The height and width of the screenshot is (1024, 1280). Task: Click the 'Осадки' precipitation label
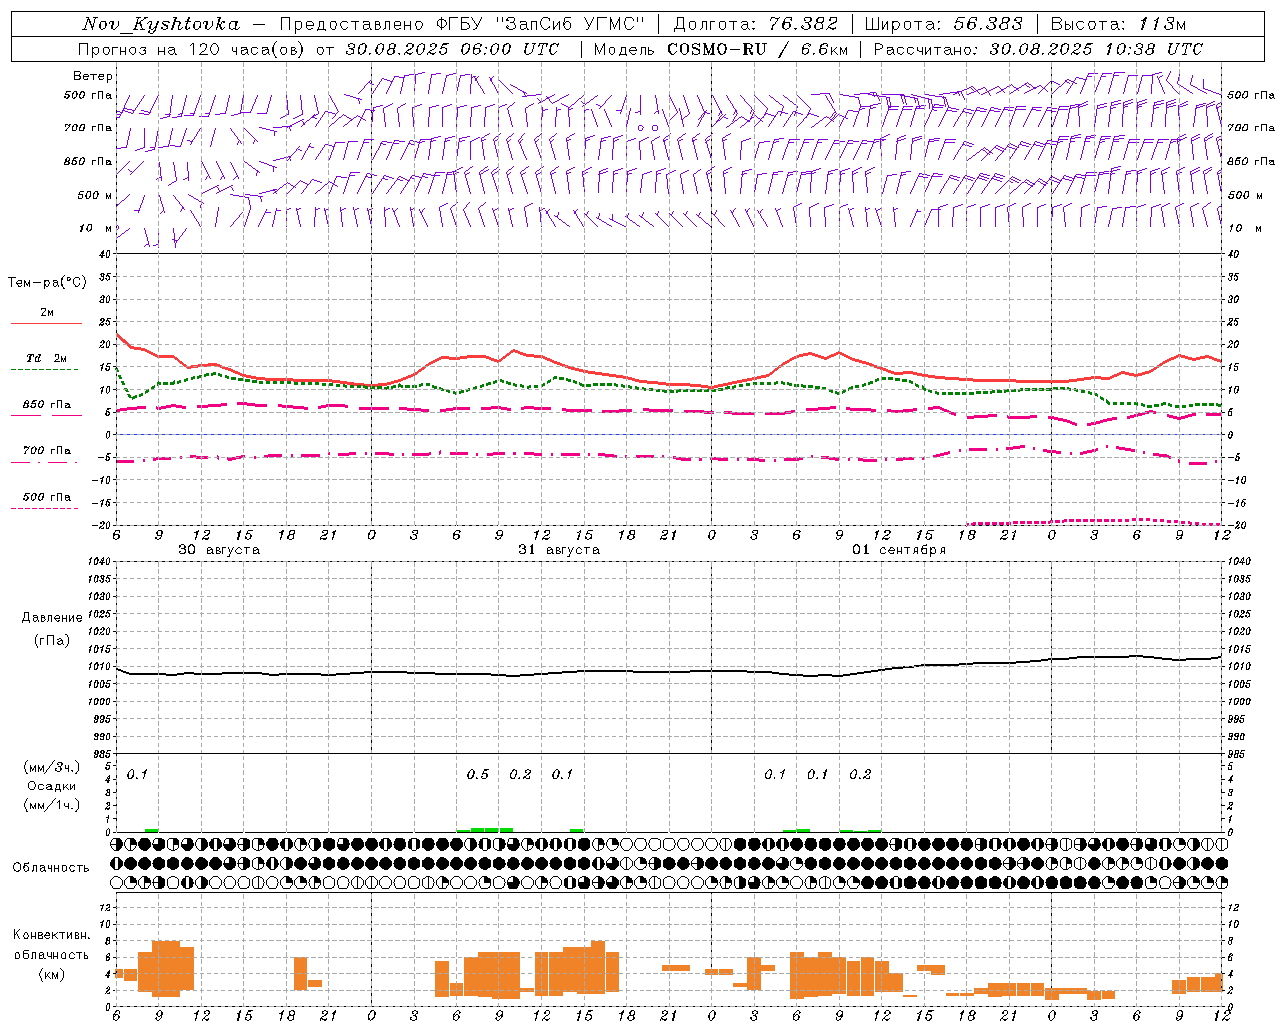point(53,786)
